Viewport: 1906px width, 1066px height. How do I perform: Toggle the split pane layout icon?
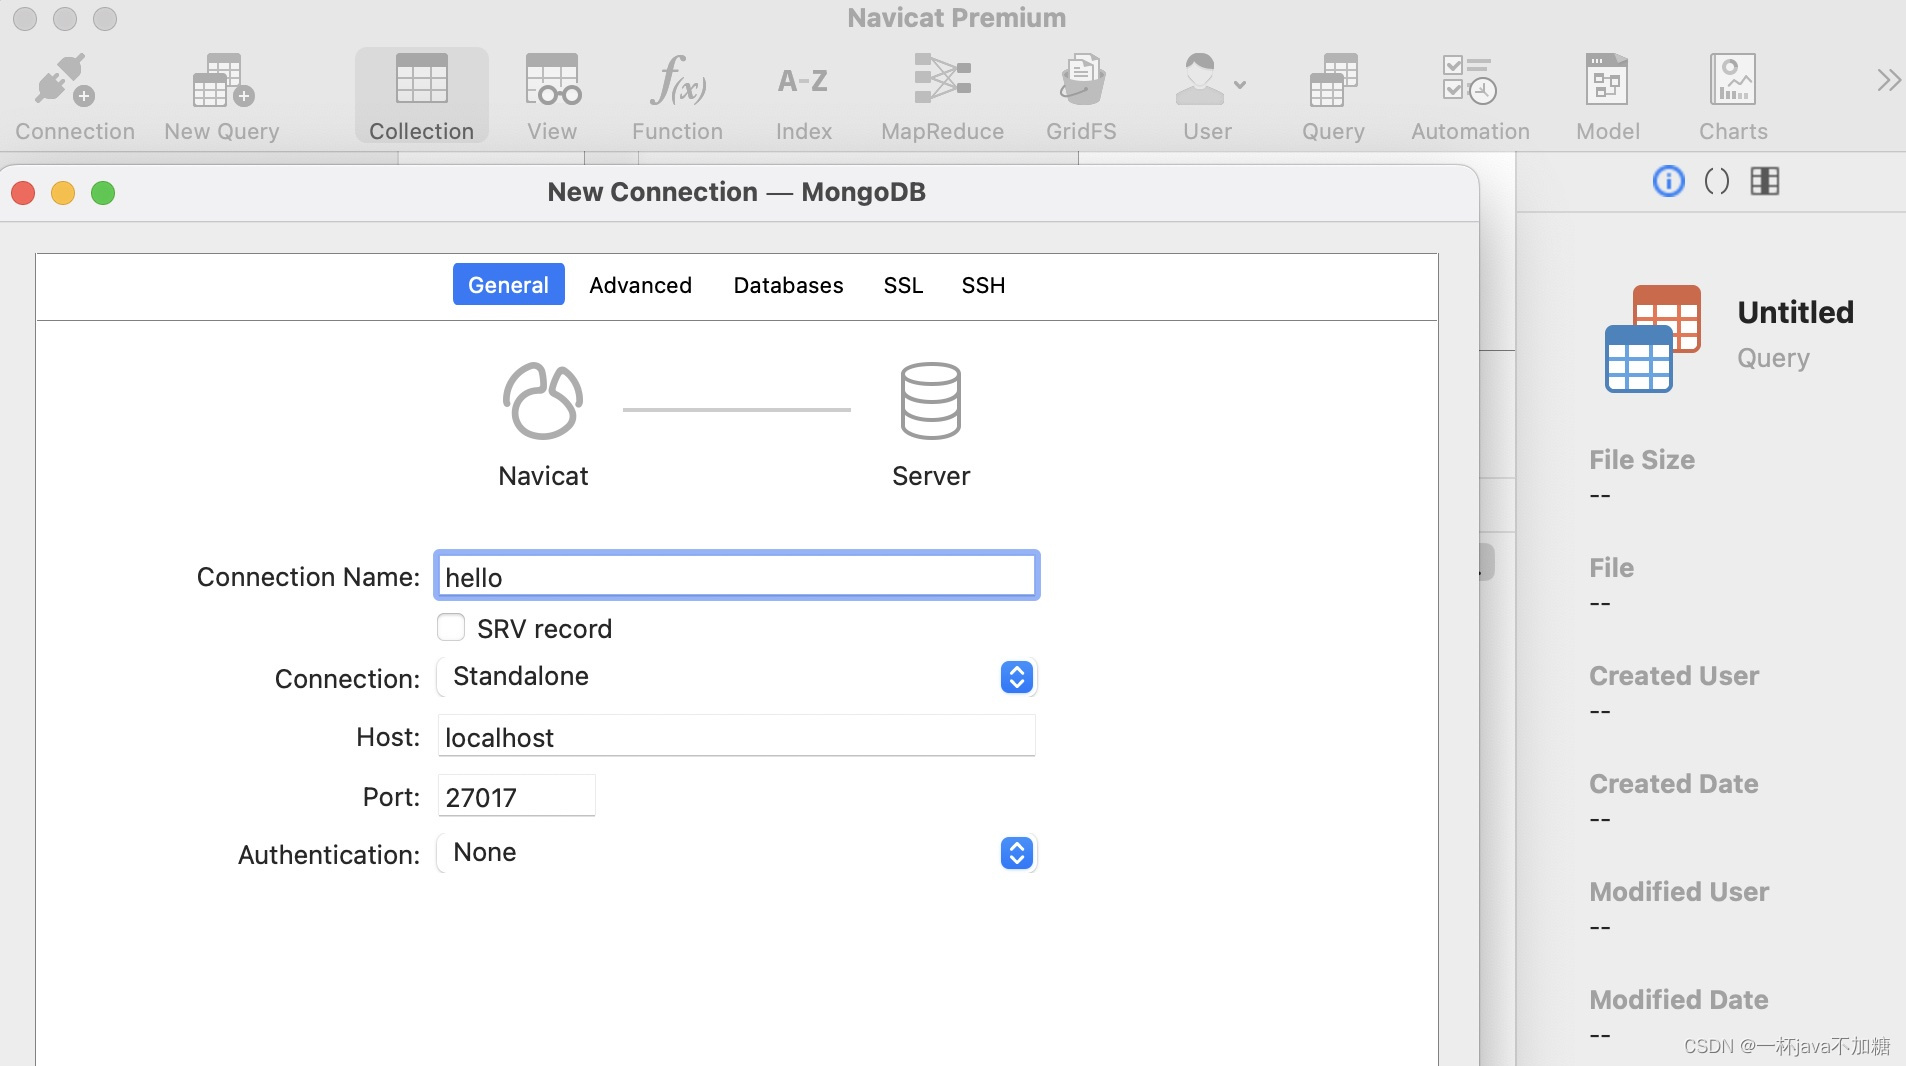tap(1765, 181)
